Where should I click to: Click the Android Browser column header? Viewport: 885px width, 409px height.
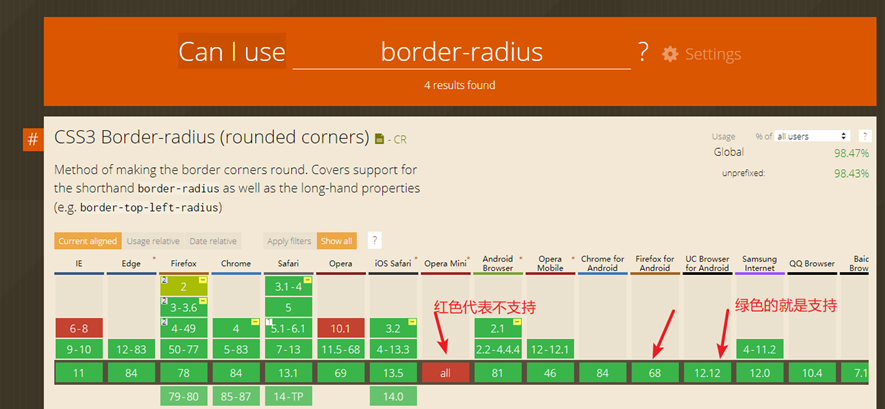[x=498, y=263]
